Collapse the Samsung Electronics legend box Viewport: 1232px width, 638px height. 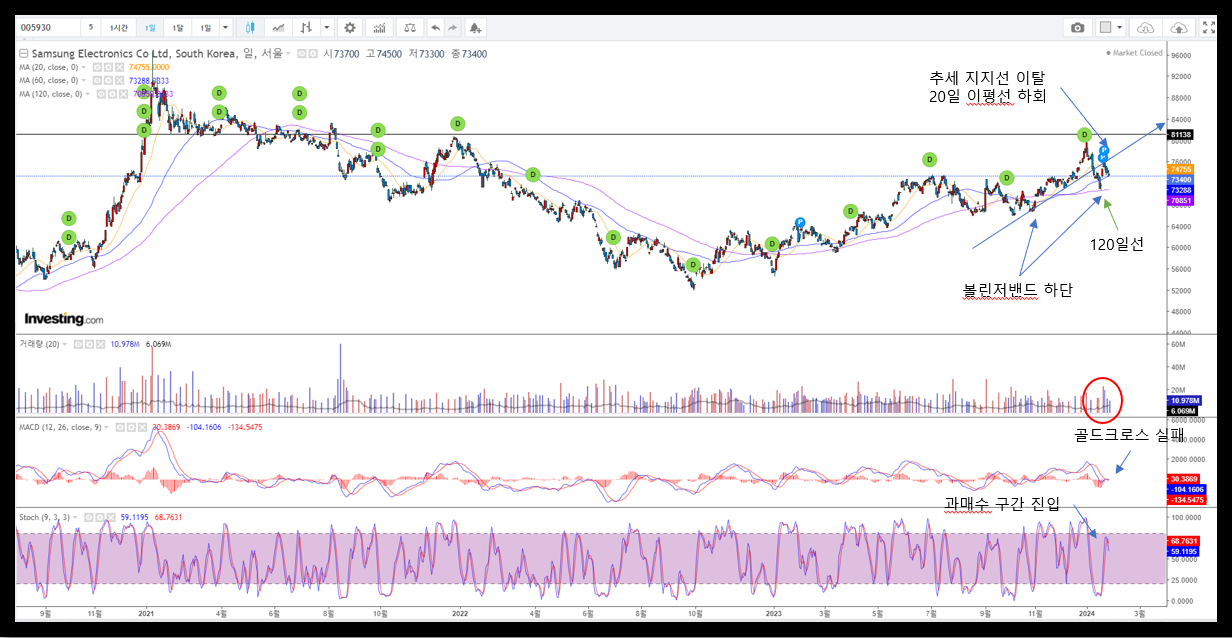pos(24,54)
